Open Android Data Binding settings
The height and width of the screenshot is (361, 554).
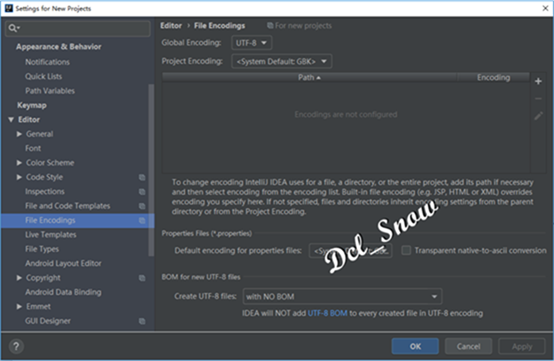coord(63,292)
